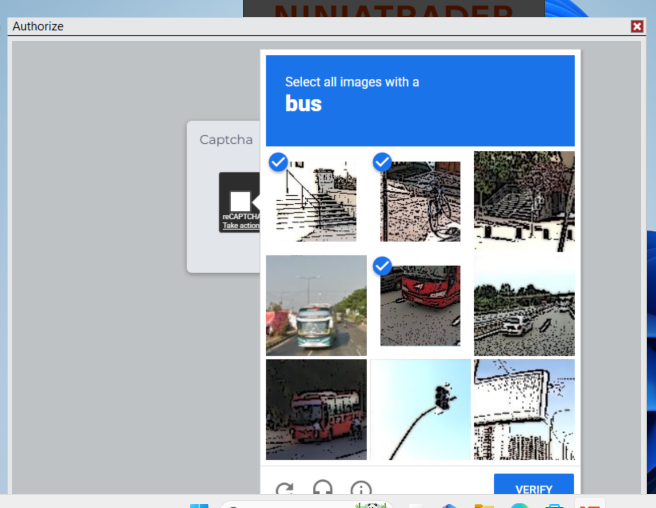Select the white car on highway tile
This screenshot has width=656, height=508.
tap(524, 305)
